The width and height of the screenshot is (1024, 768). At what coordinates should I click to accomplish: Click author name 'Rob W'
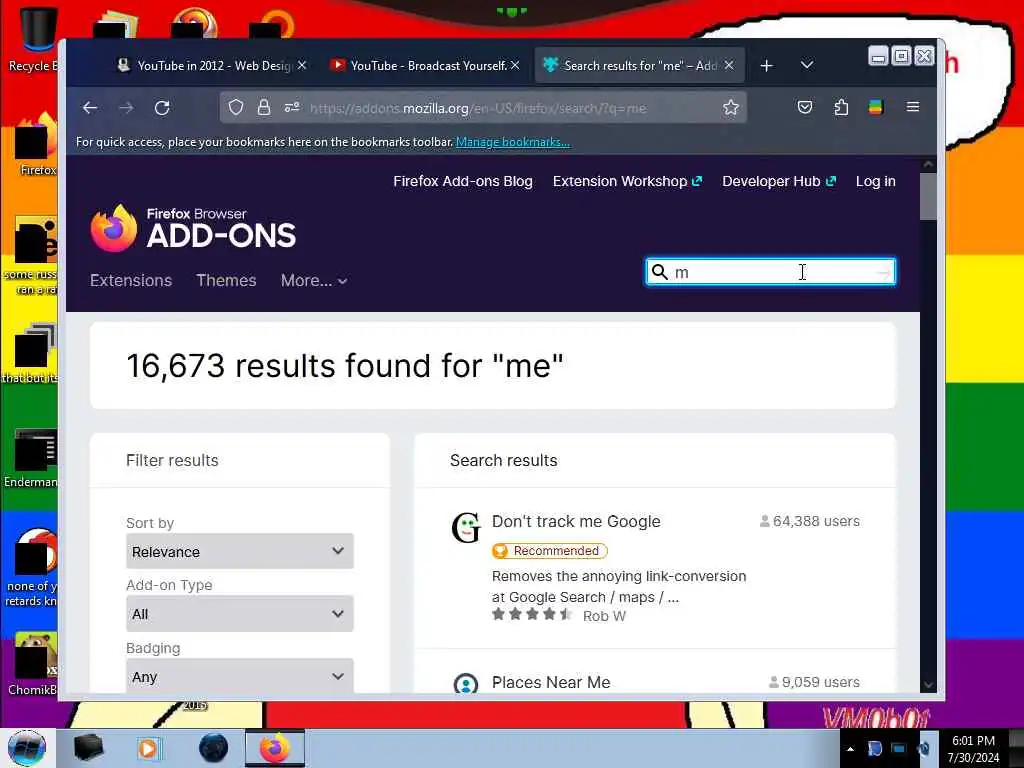[604, 616]
